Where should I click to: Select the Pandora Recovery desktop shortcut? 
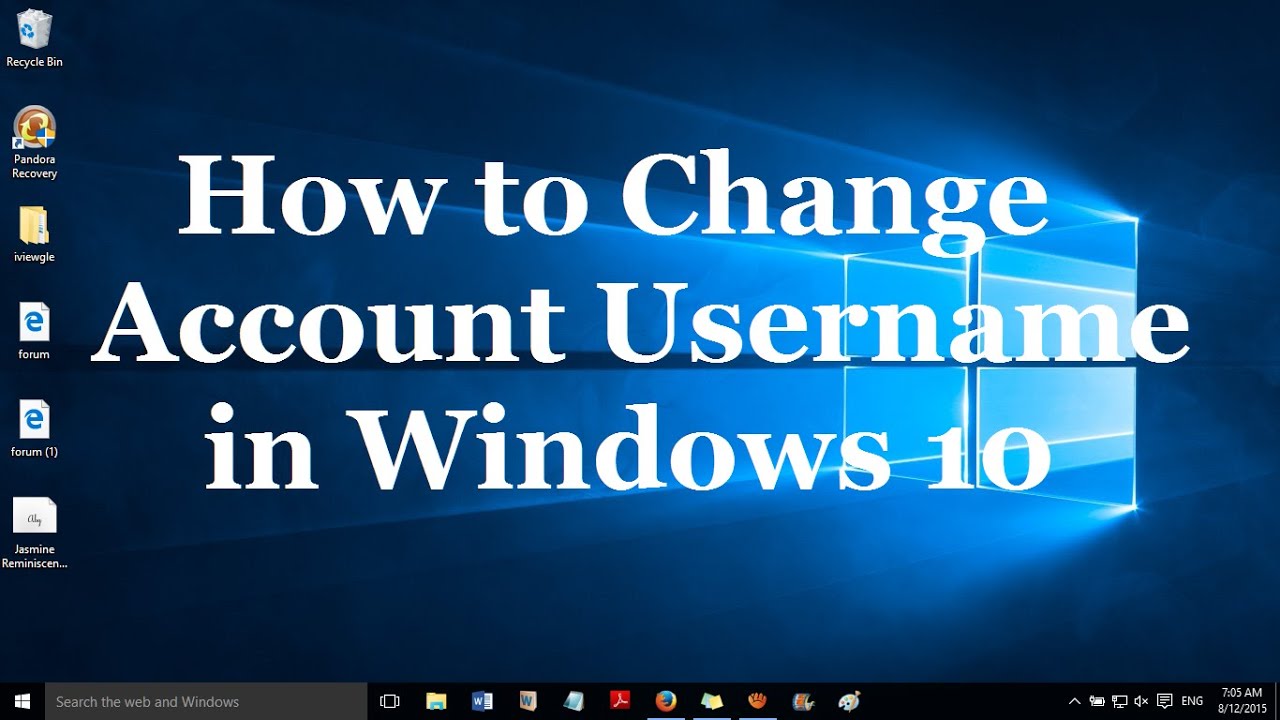pyautogui.click(x=34, y=142)
